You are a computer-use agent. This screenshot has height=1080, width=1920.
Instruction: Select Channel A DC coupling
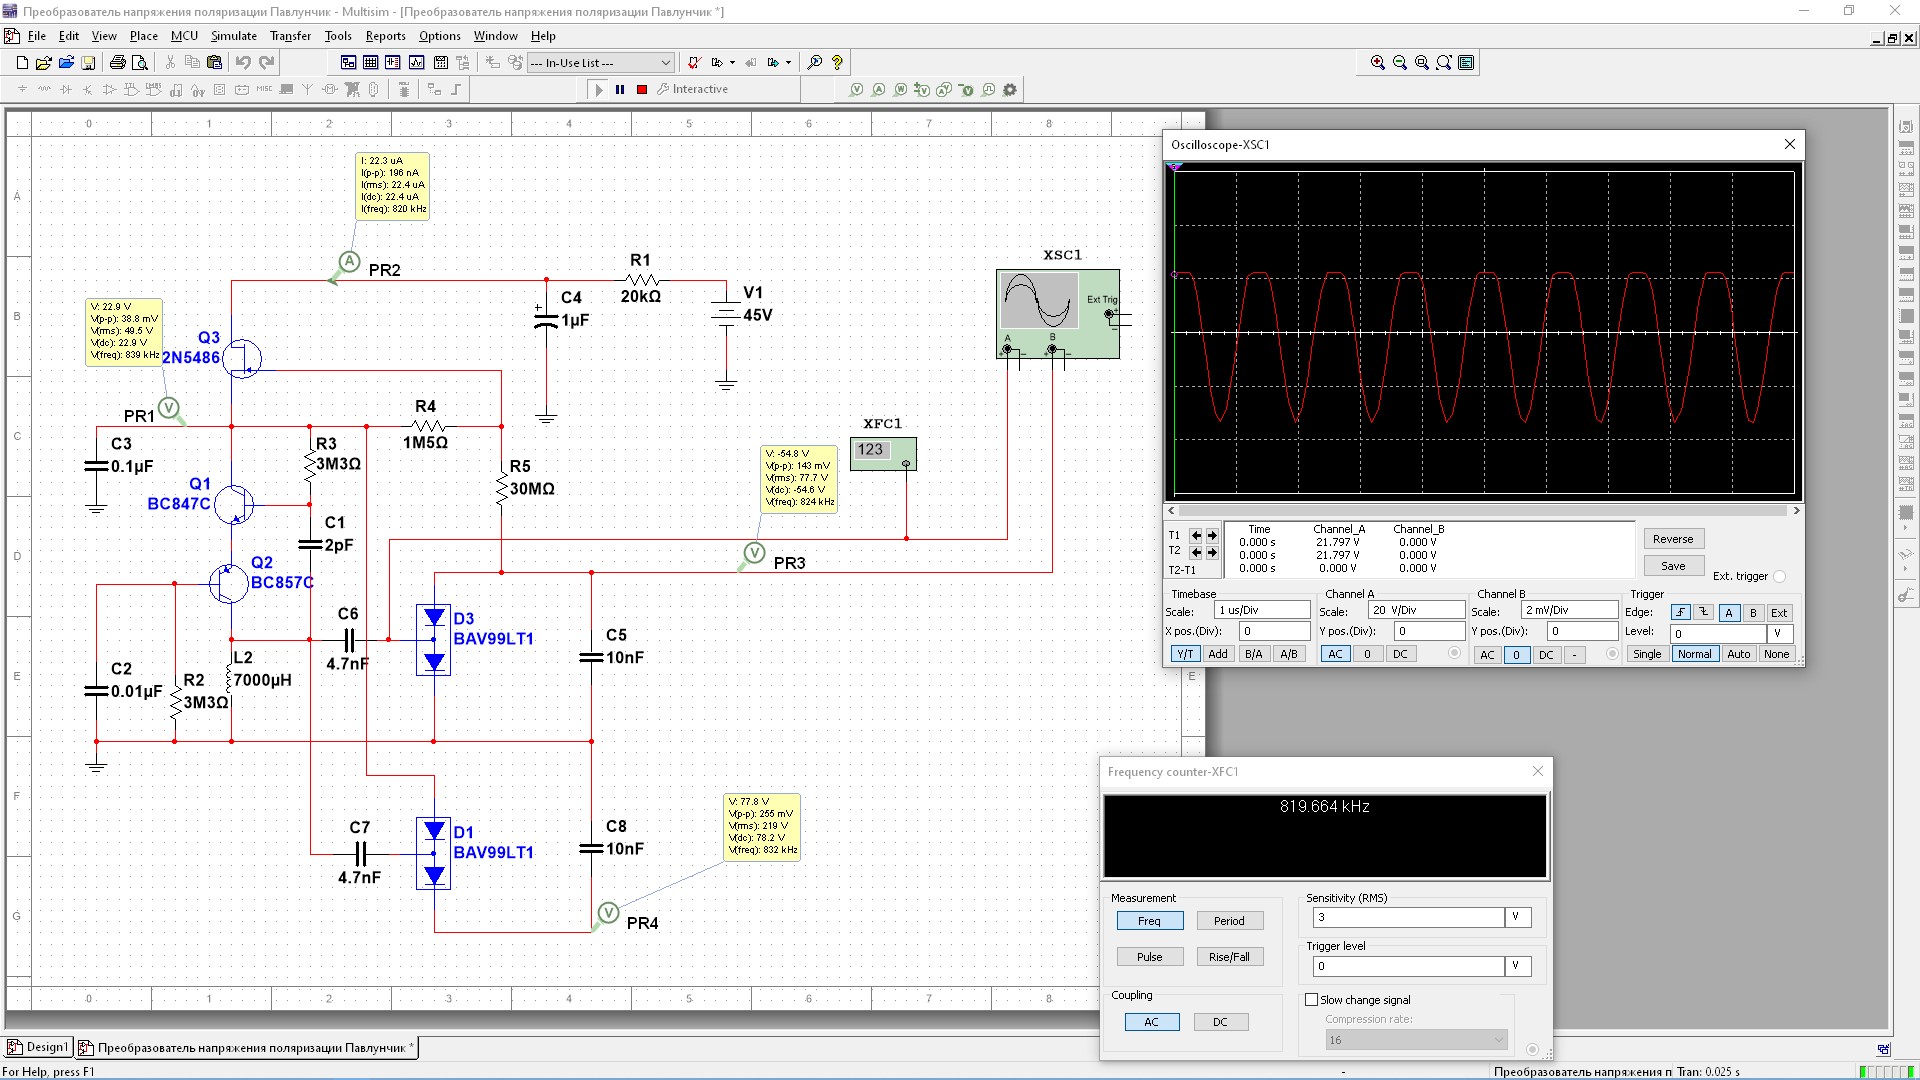click(1400, 654)
